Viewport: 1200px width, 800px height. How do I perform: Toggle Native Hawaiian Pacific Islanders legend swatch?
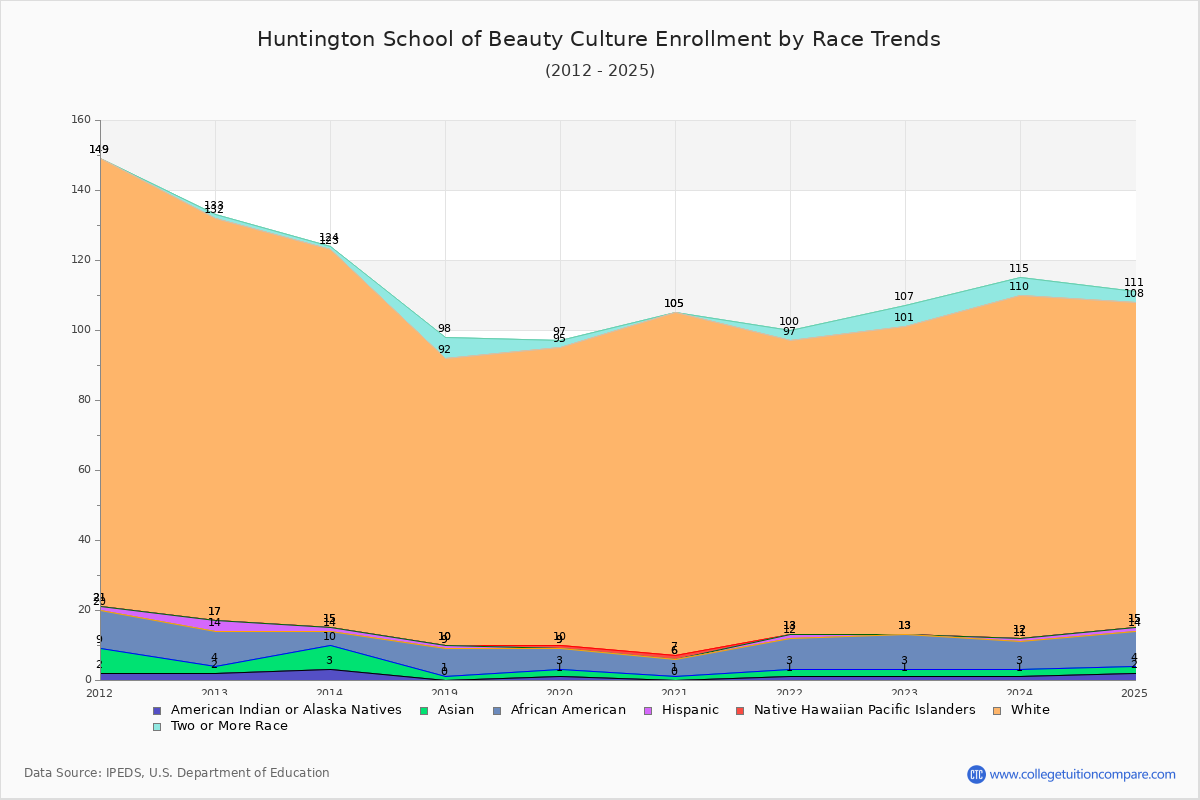coord(740,710)
